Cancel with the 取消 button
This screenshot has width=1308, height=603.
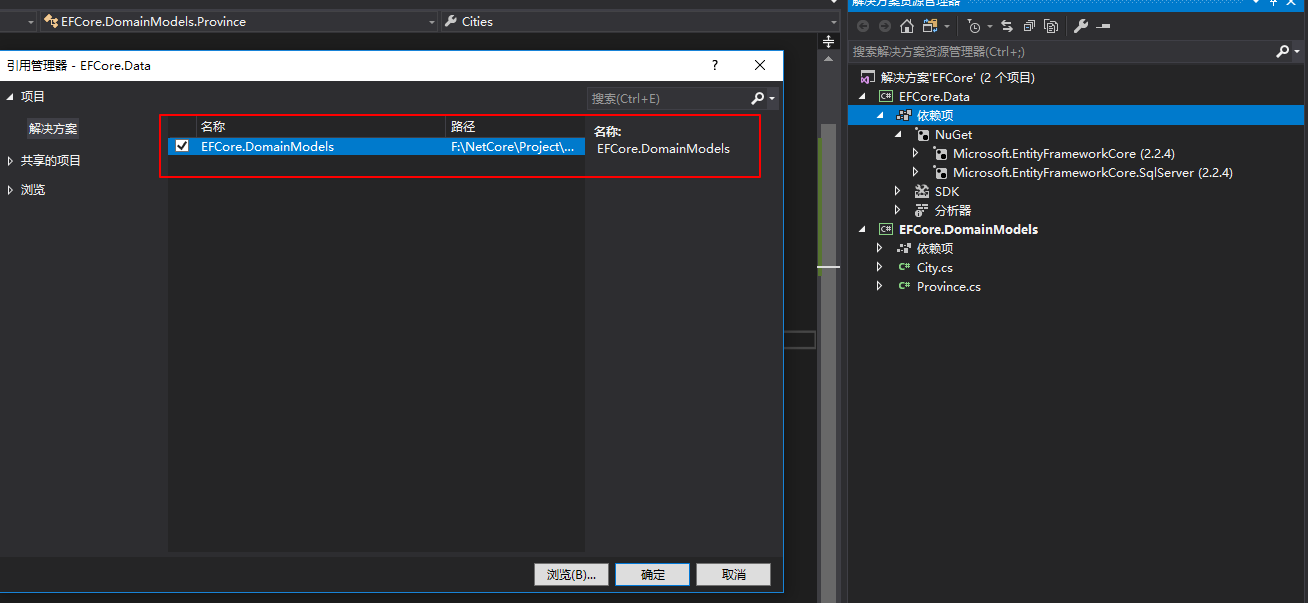click(x=734, y=574)
